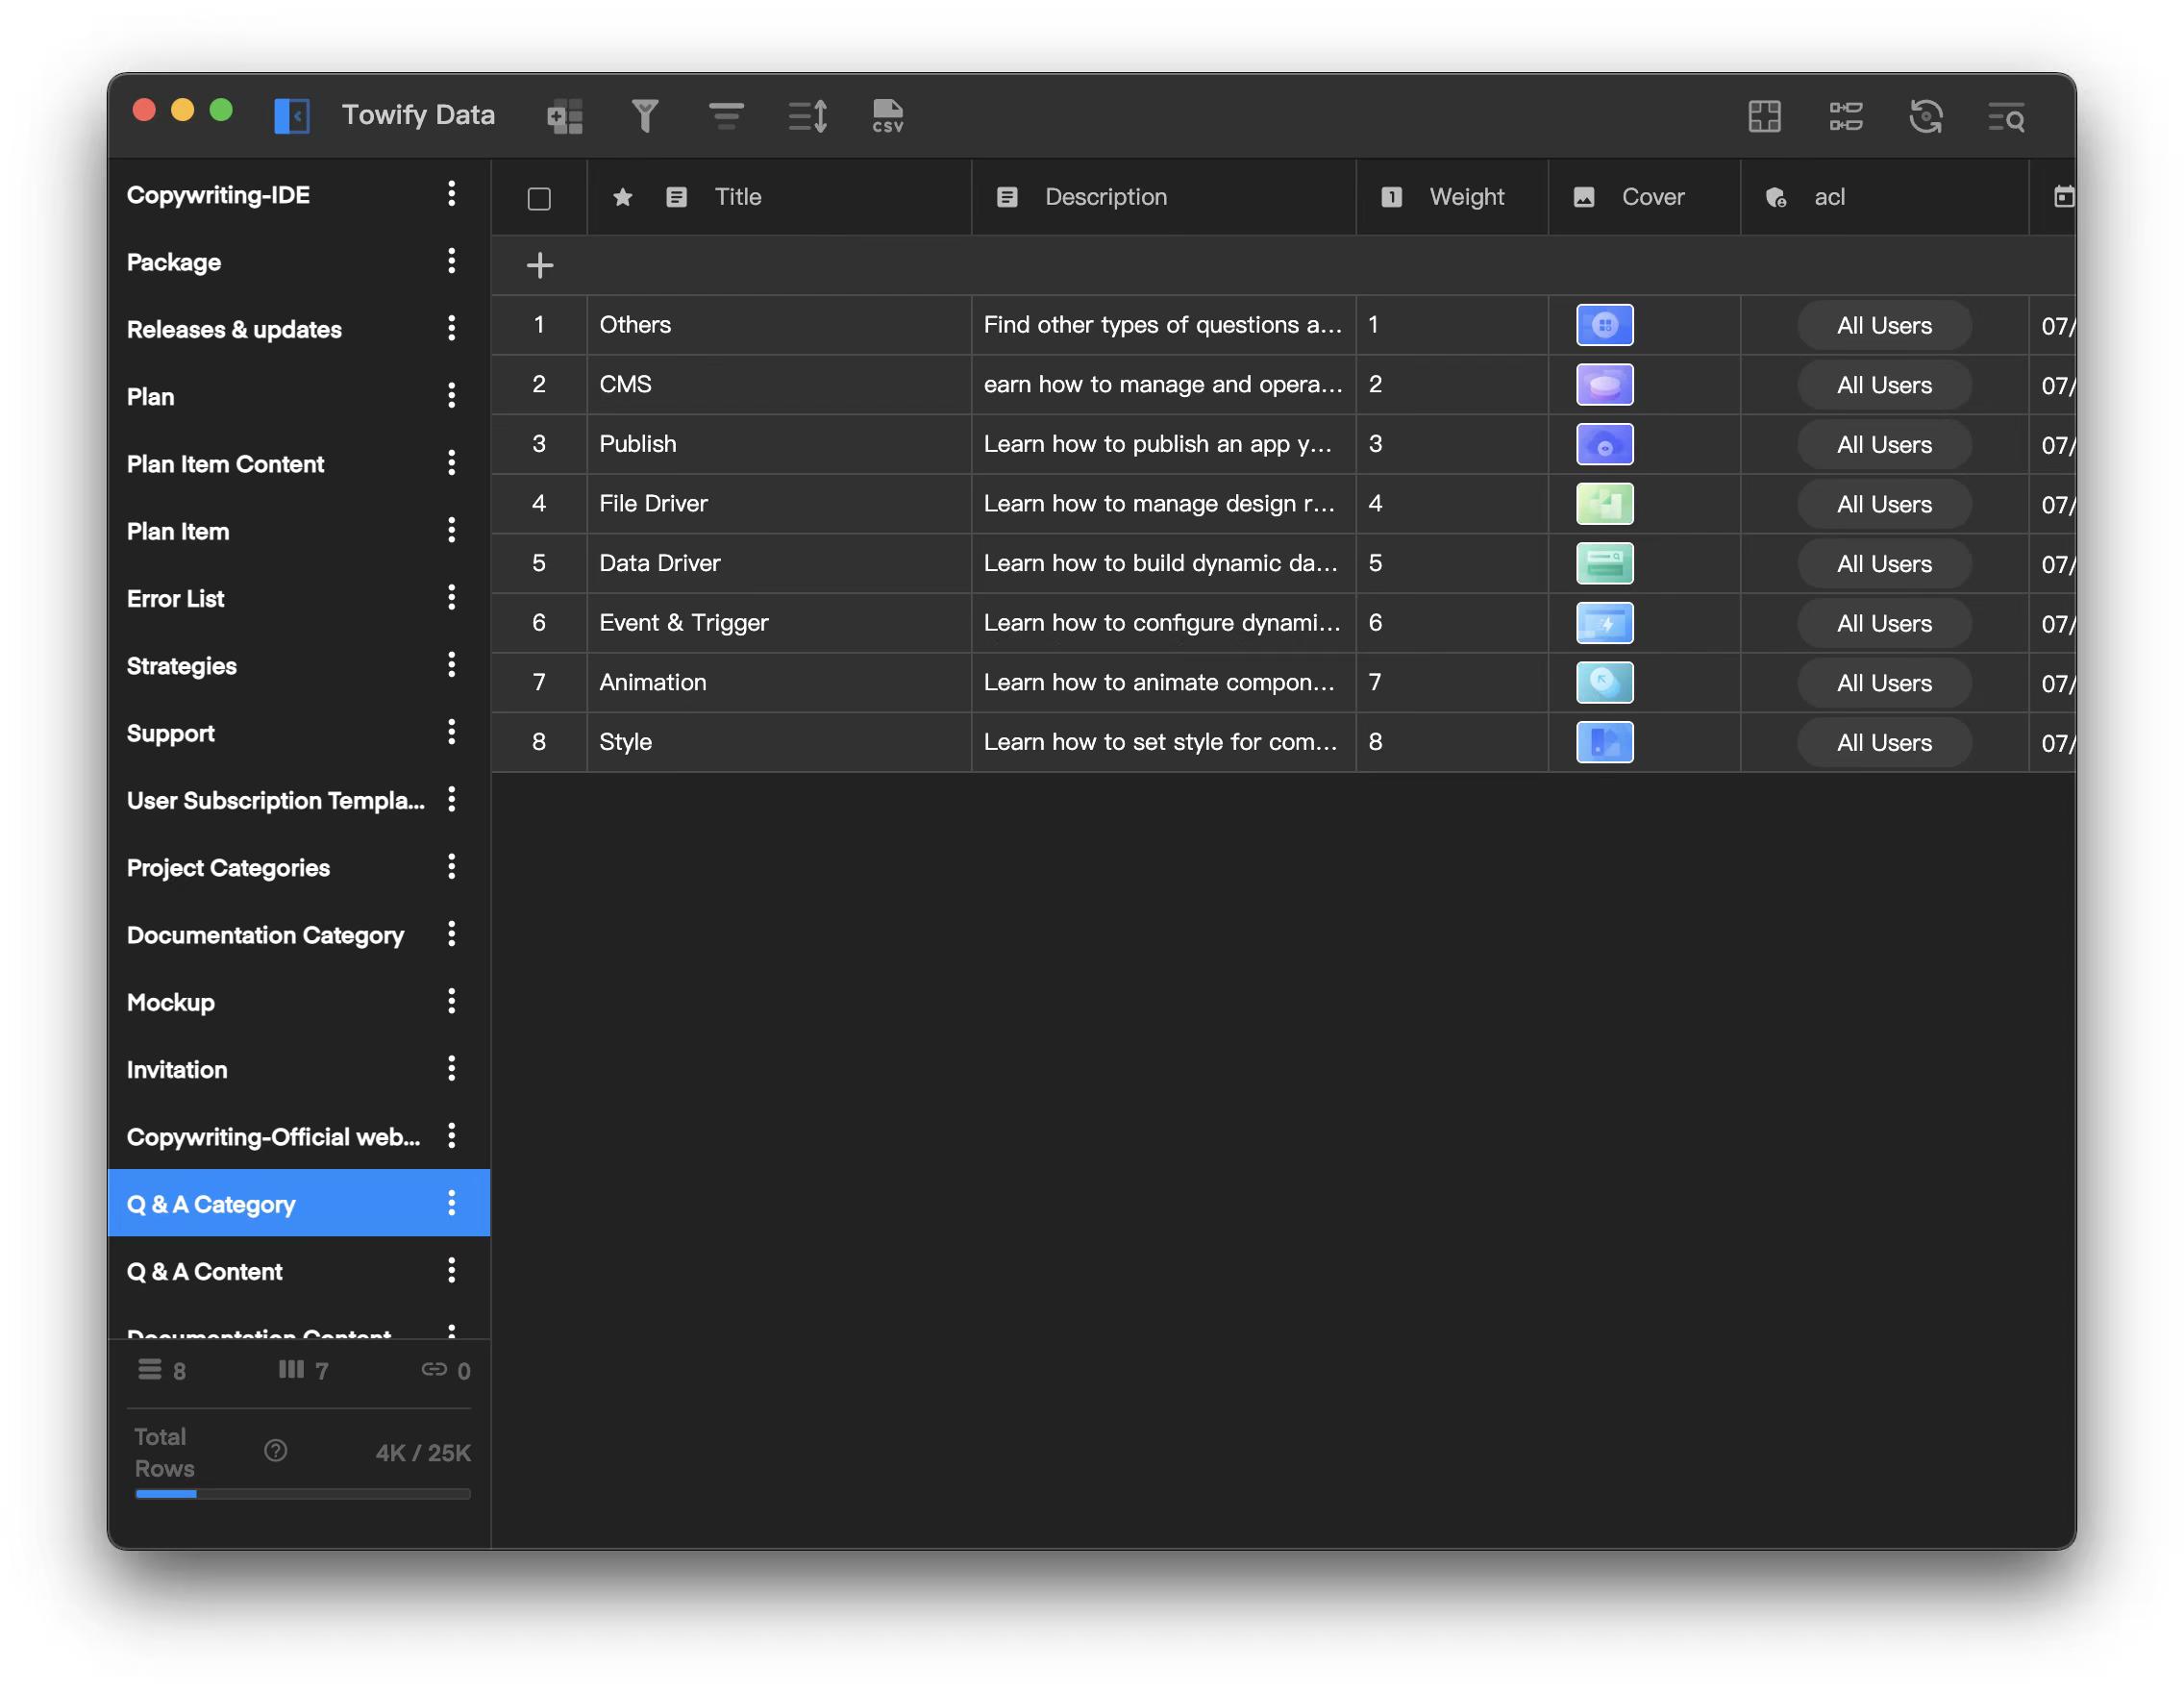Click description cell starting 'Learn how to publish'

pyautogui.click(x=1163, y=444)
